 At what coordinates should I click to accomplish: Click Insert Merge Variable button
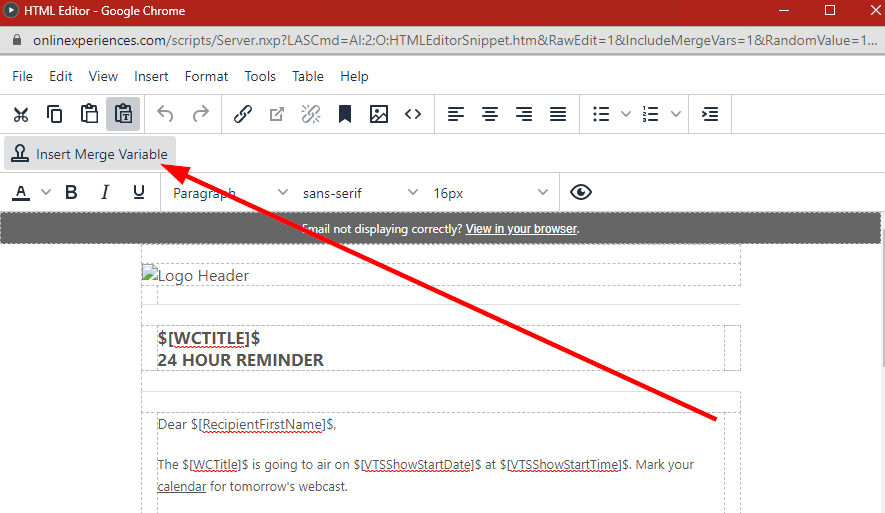point(90,154)
